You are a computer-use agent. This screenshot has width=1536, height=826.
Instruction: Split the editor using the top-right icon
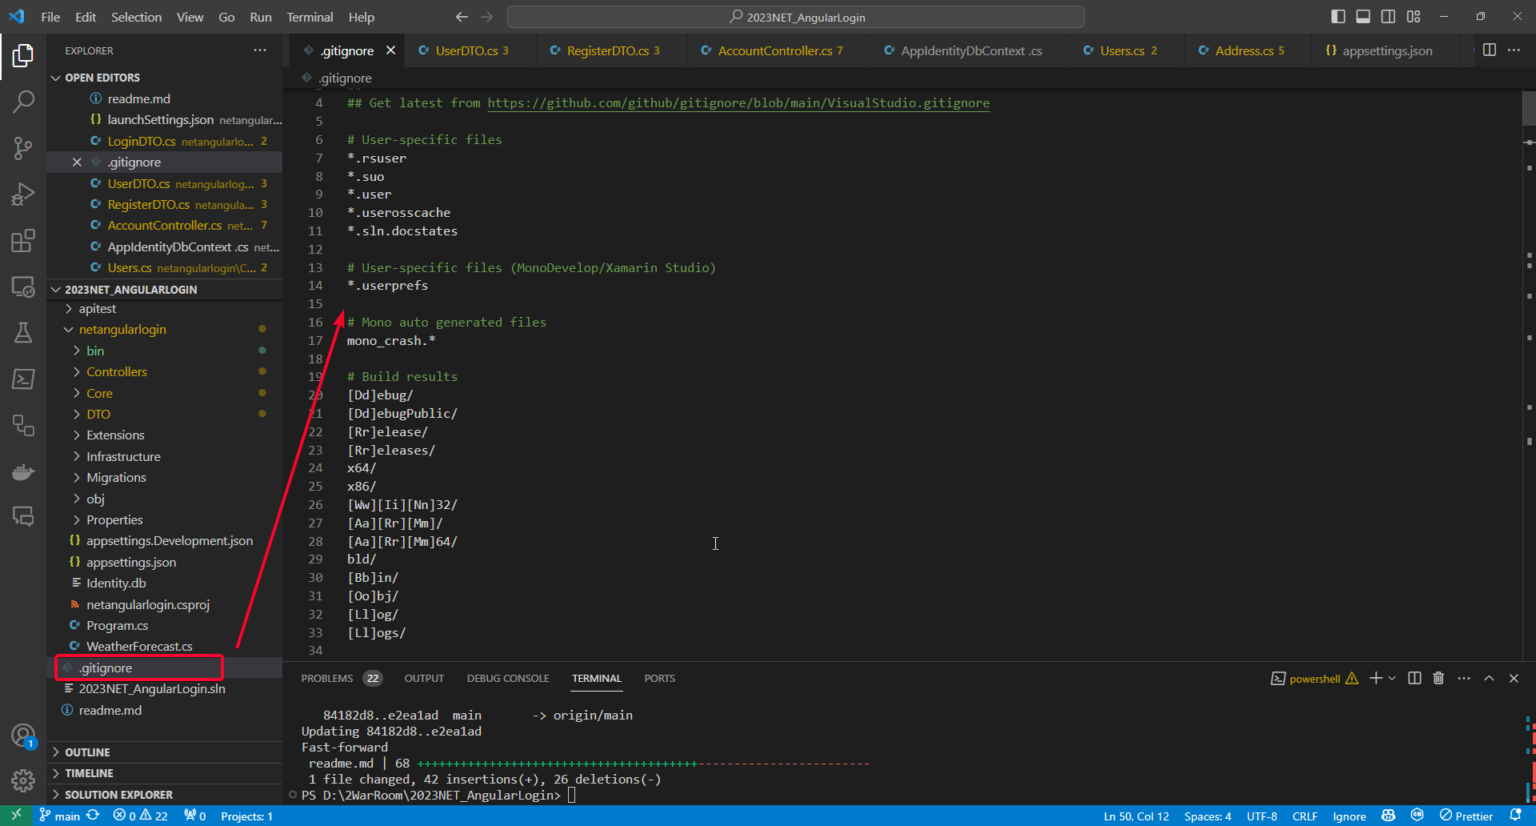pos(1489,49)
